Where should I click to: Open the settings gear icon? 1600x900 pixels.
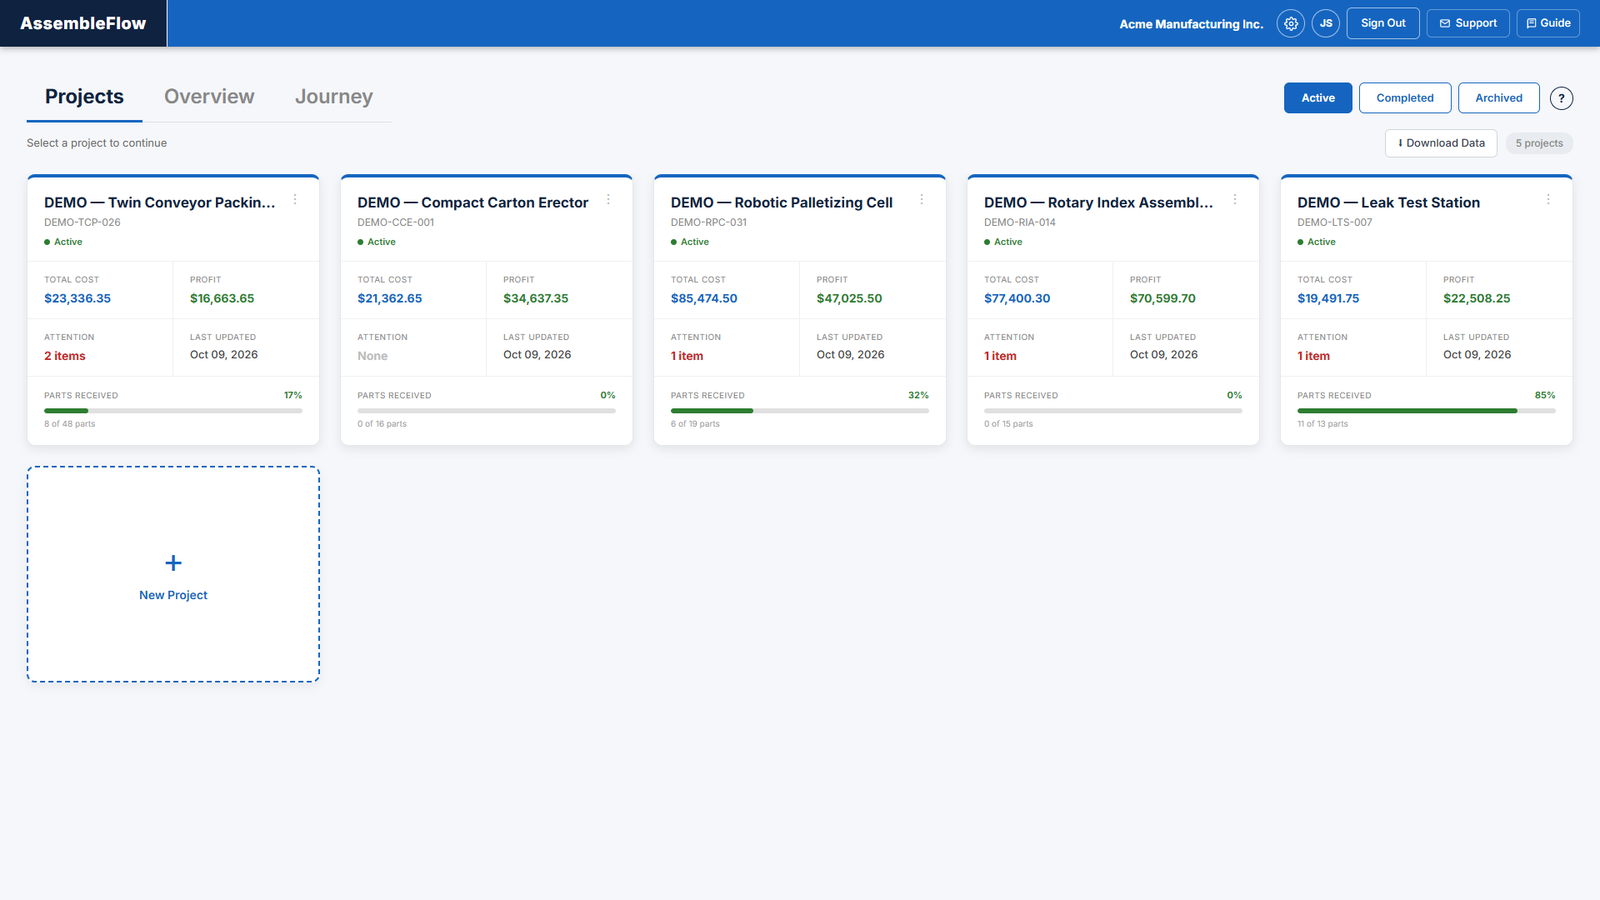(x=1291, y=23)
